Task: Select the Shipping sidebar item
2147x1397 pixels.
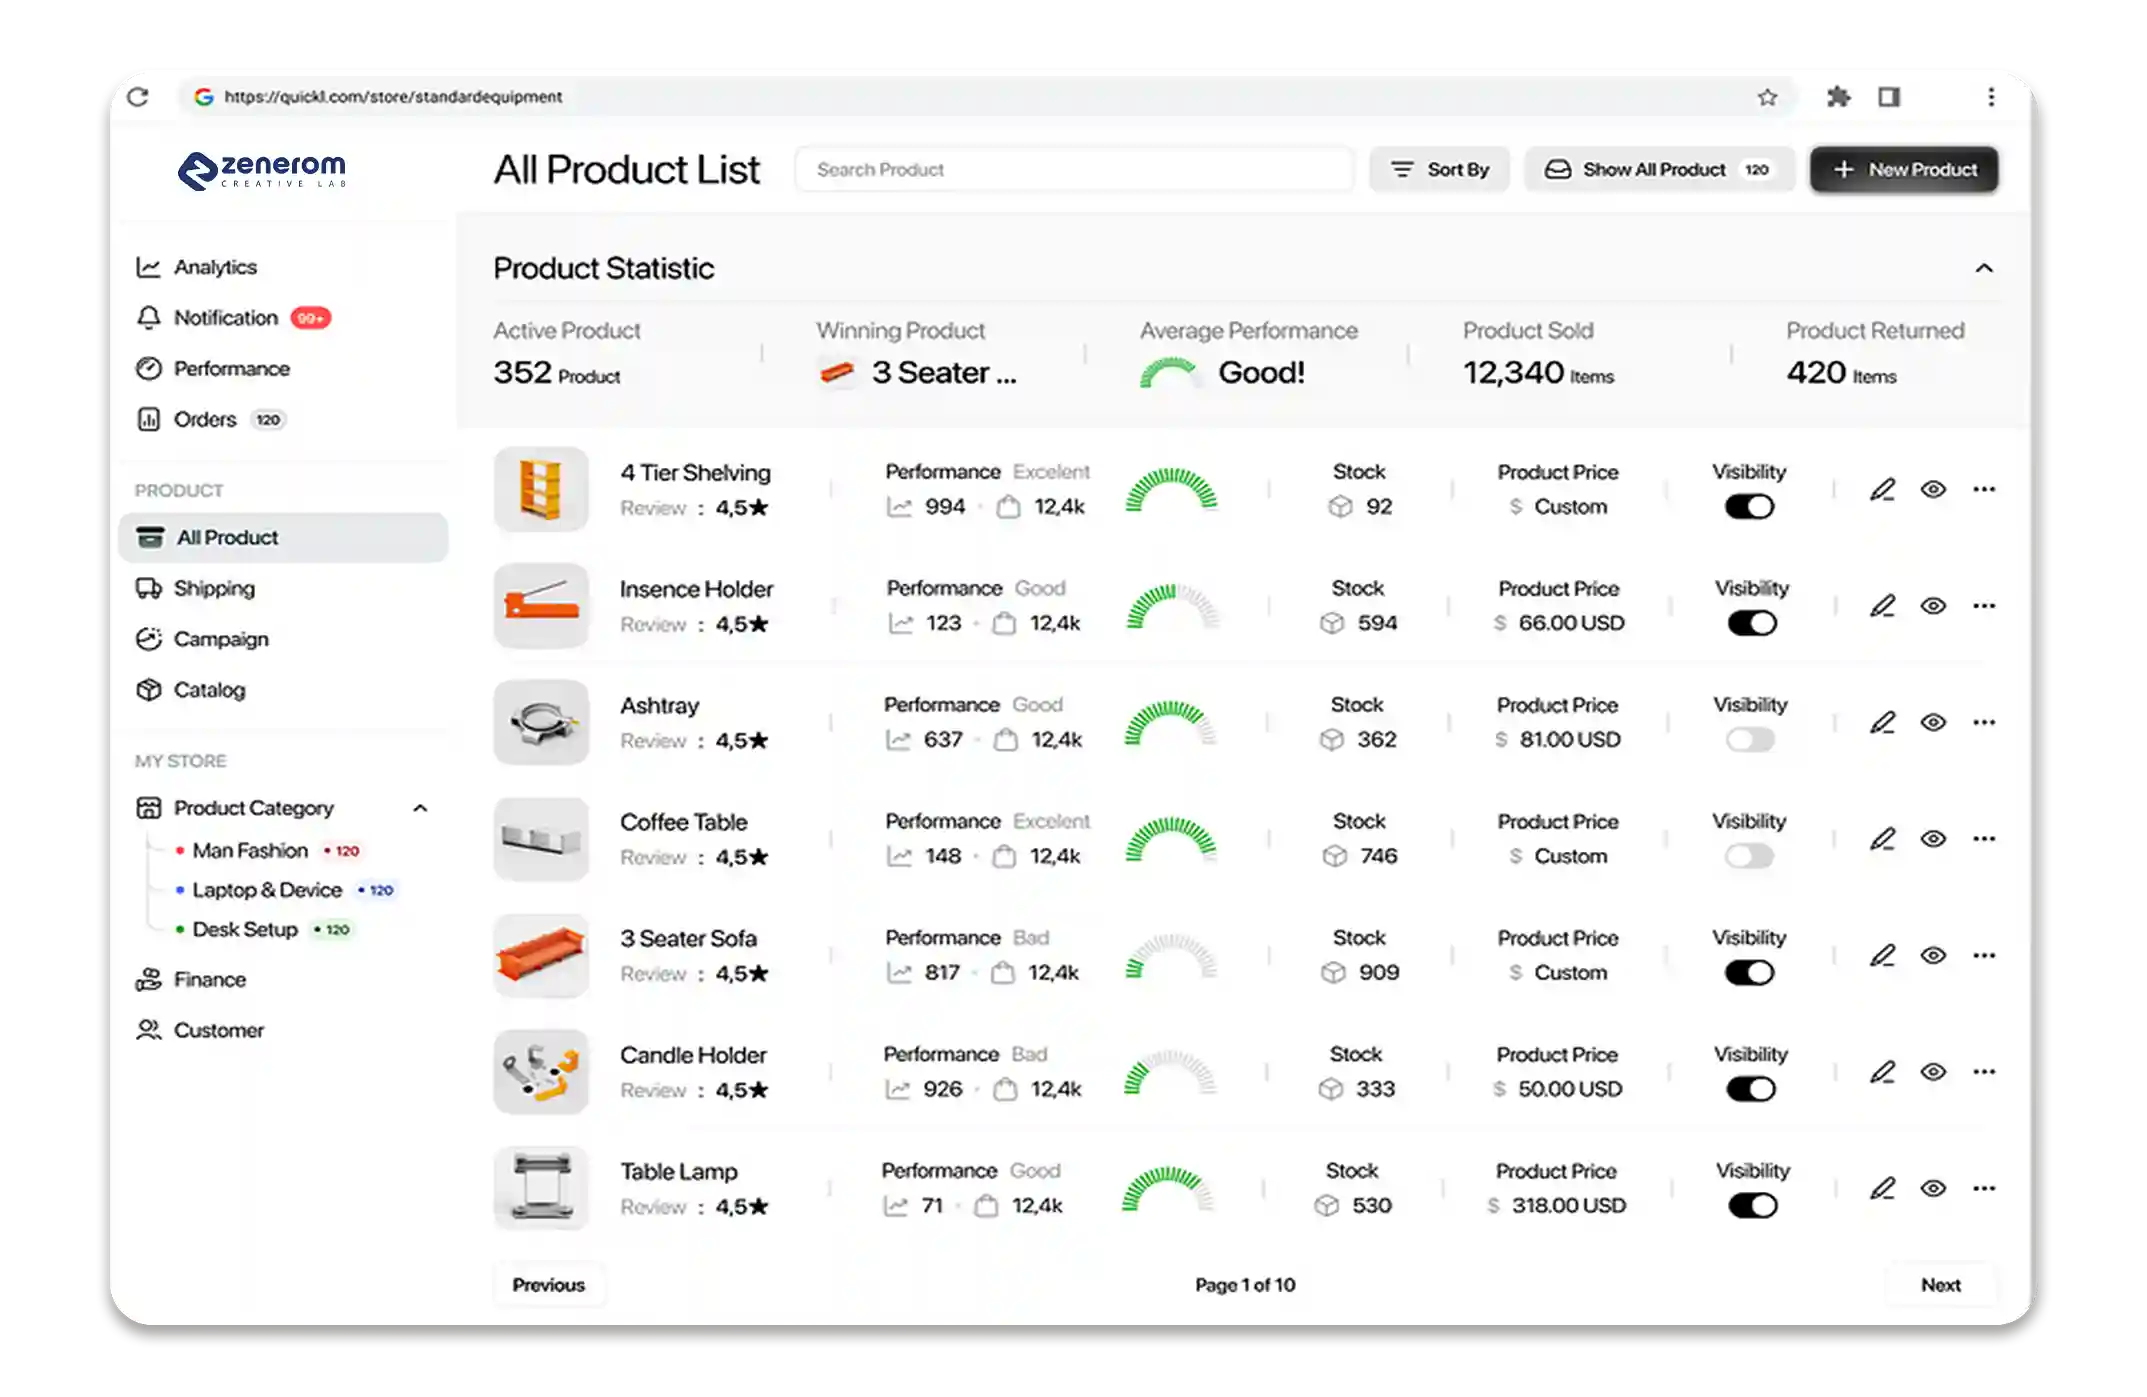Action: click(x=214, y=588)
